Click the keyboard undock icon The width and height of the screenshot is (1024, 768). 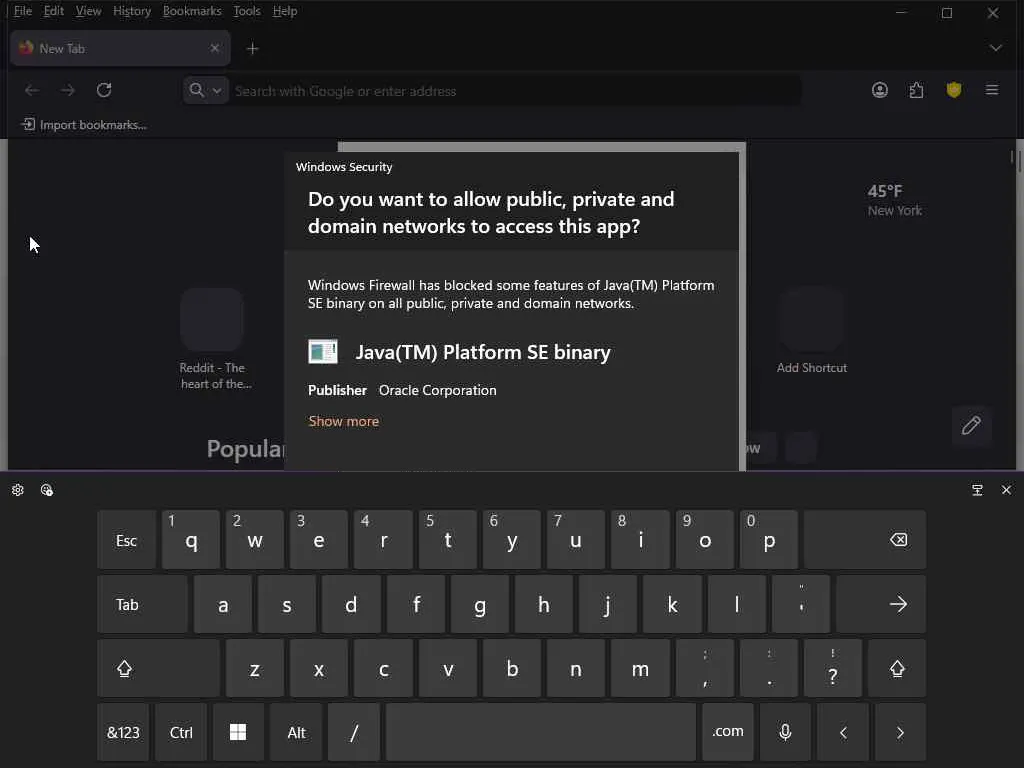pos(977,490)
